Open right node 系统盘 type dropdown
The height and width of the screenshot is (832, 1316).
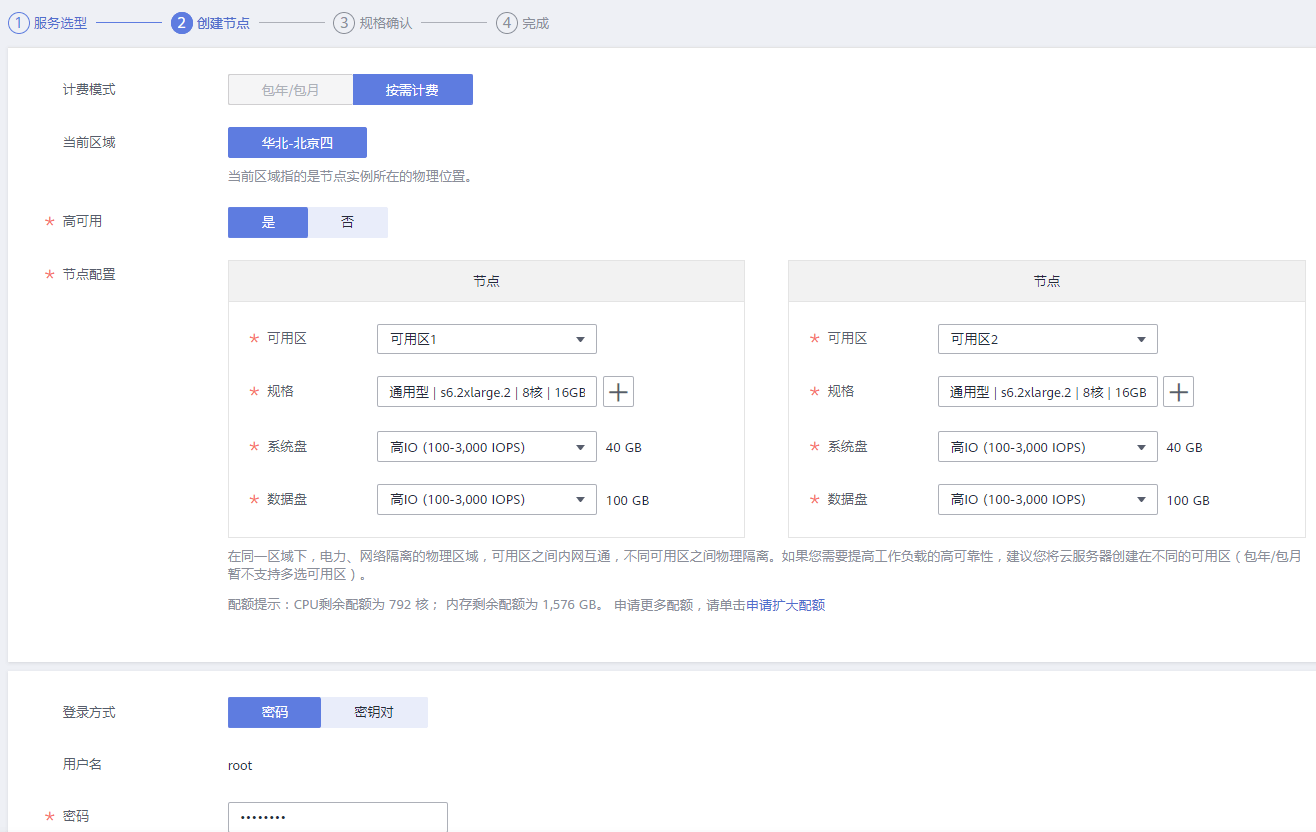[x=1048, y=447]
